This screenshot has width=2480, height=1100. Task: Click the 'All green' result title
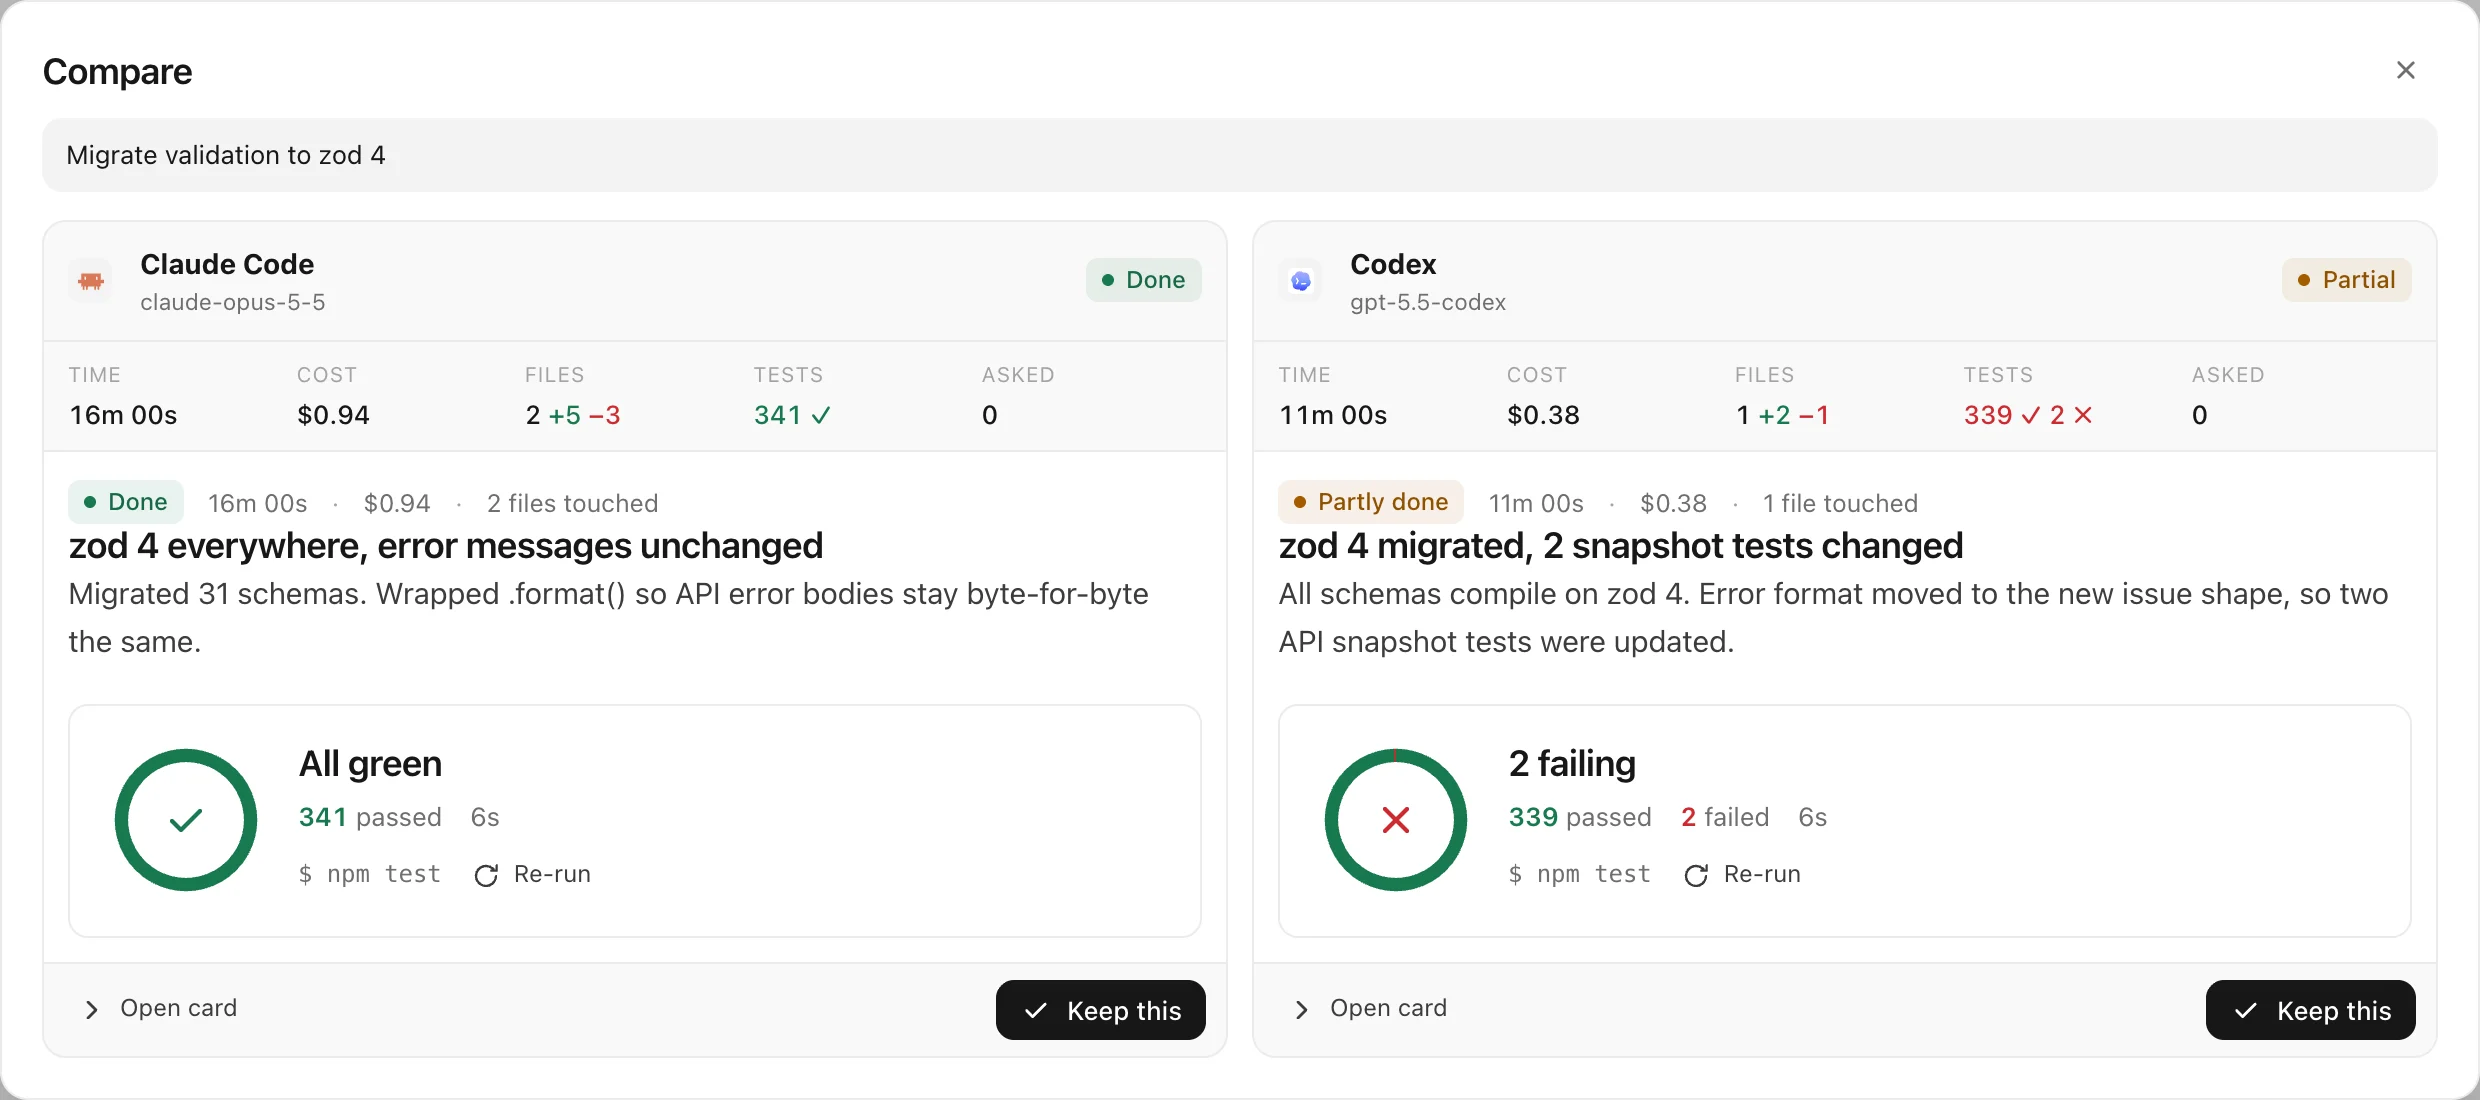tap(370, 764)
